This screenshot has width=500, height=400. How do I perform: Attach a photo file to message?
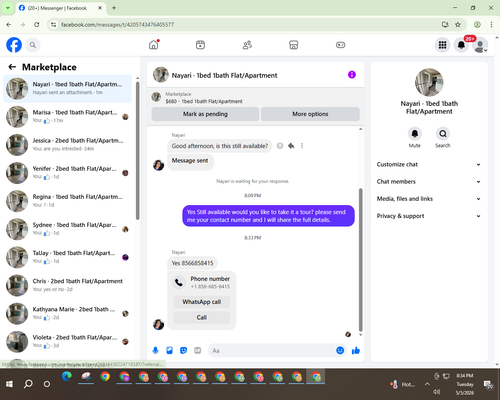pos(169,350)
